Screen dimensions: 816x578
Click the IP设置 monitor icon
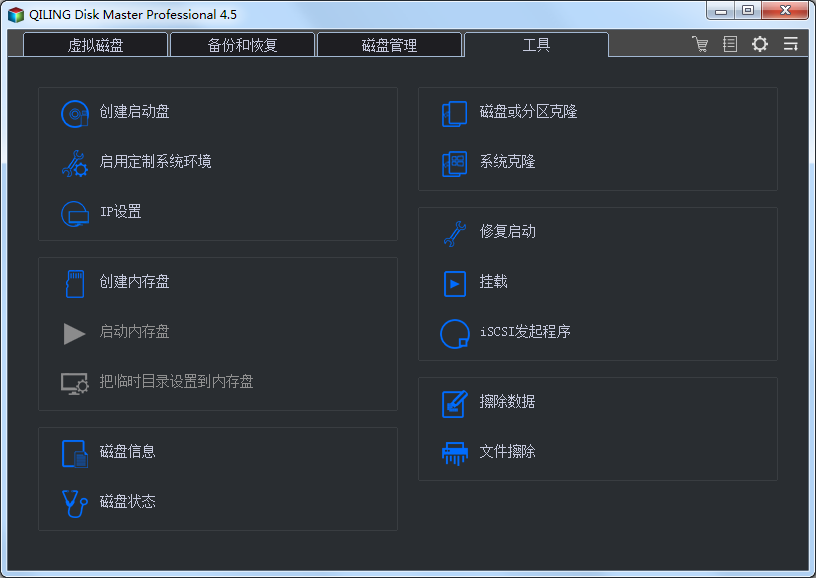coord(75,214)
